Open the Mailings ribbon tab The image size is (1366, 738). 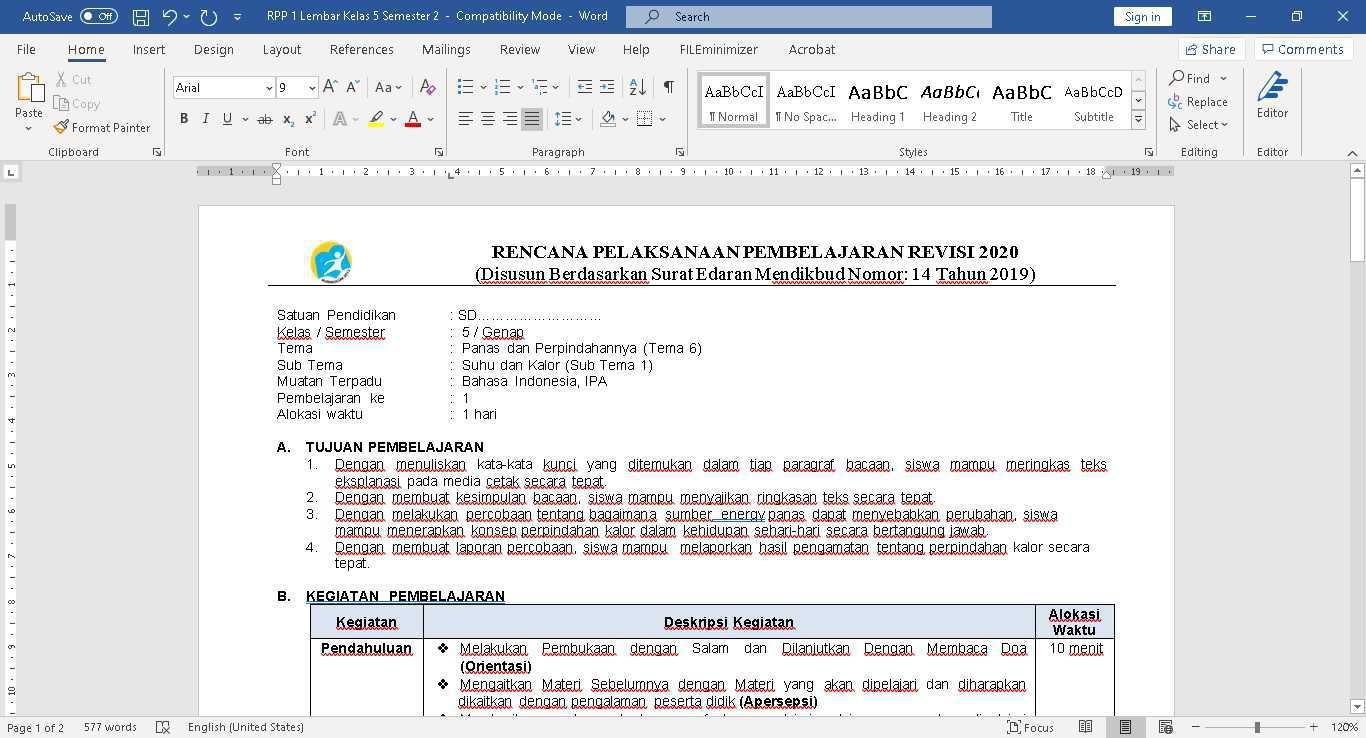coord(446,49)
